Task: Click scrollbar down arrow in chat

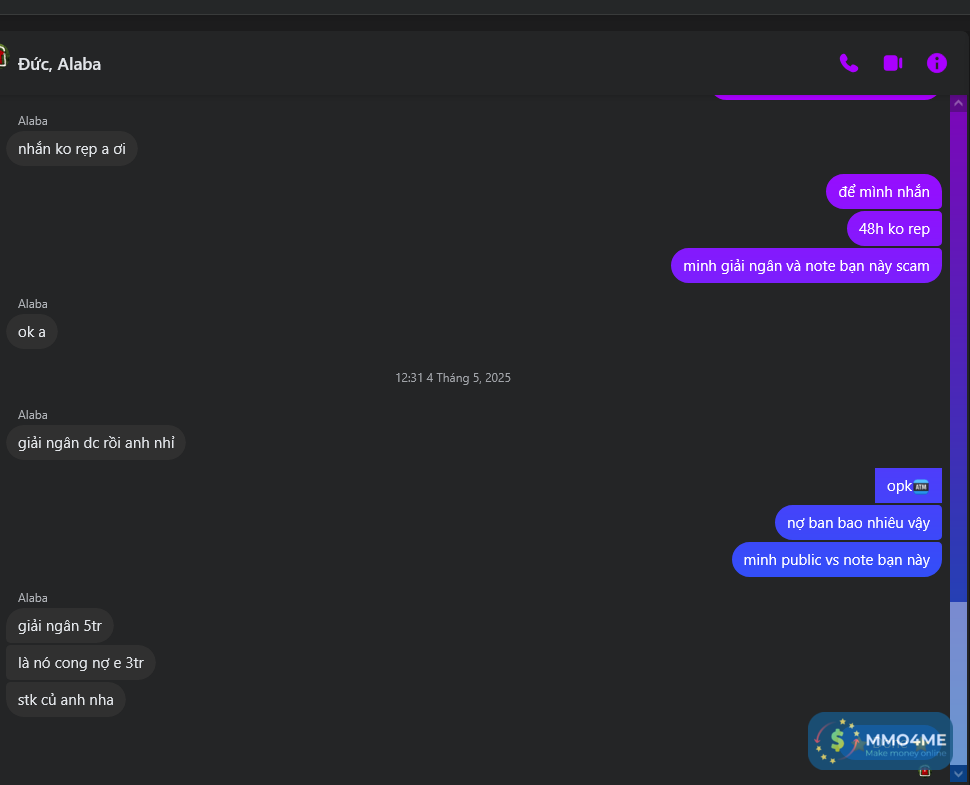Action: (958, 774)
